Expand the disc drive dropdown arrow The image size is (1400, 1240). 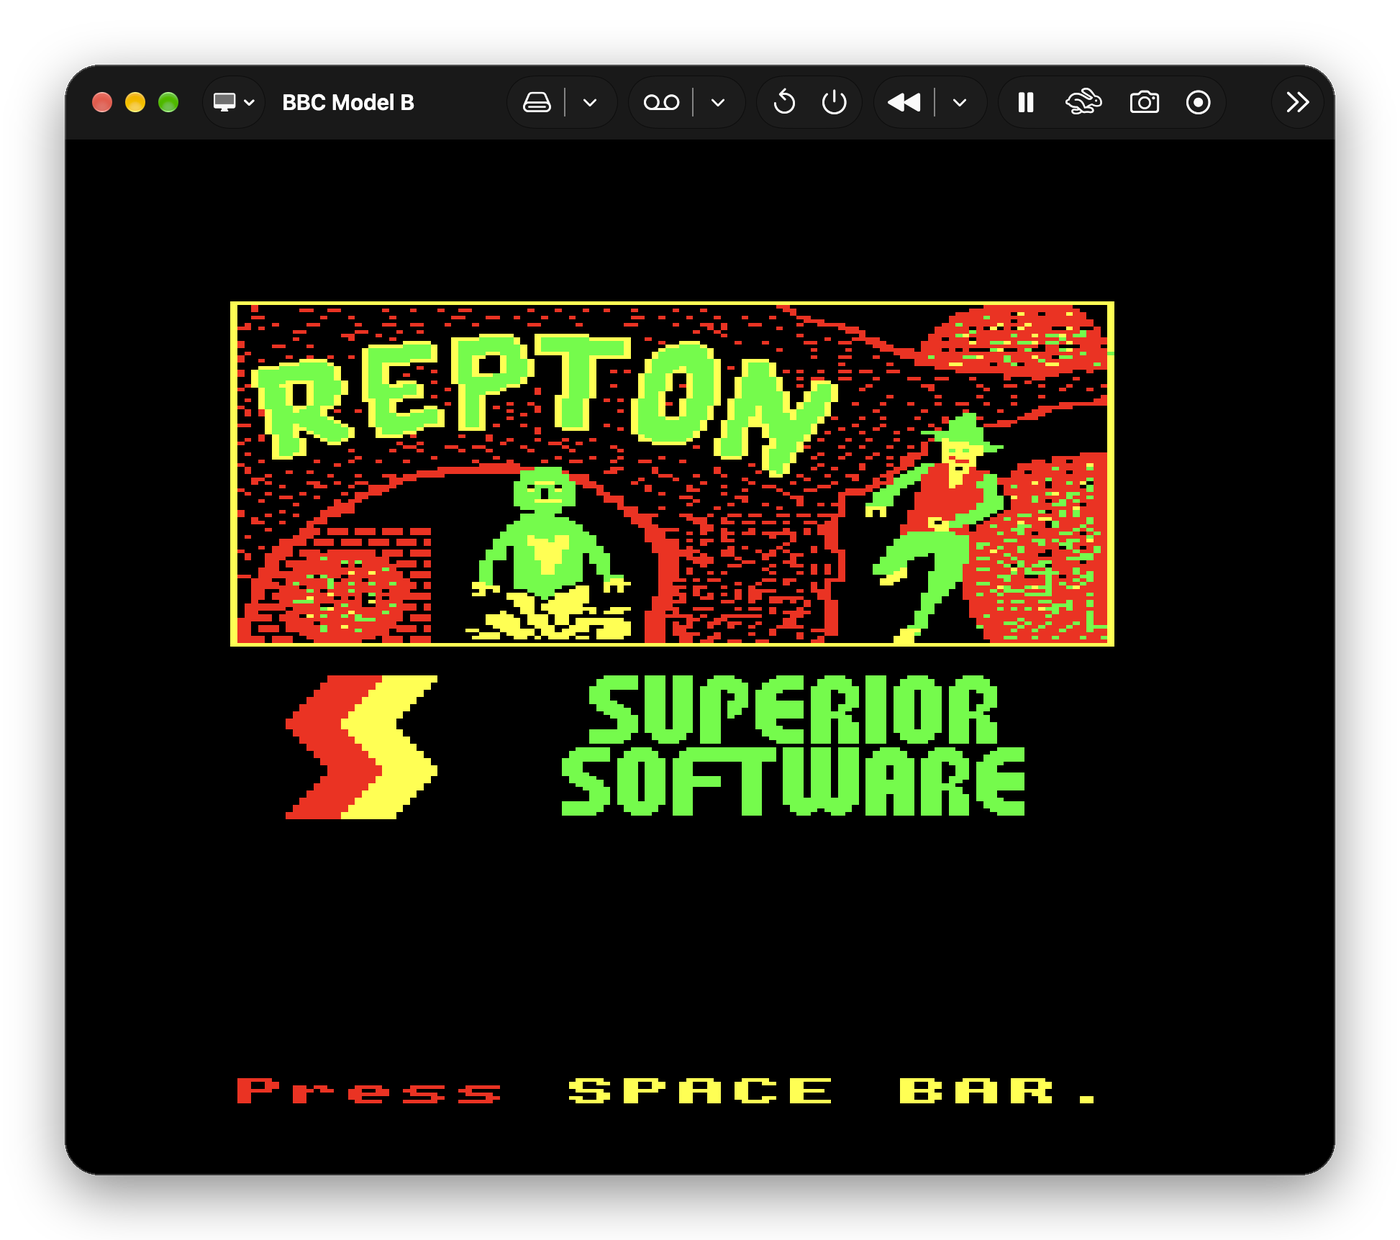click(x=590, y=102)
